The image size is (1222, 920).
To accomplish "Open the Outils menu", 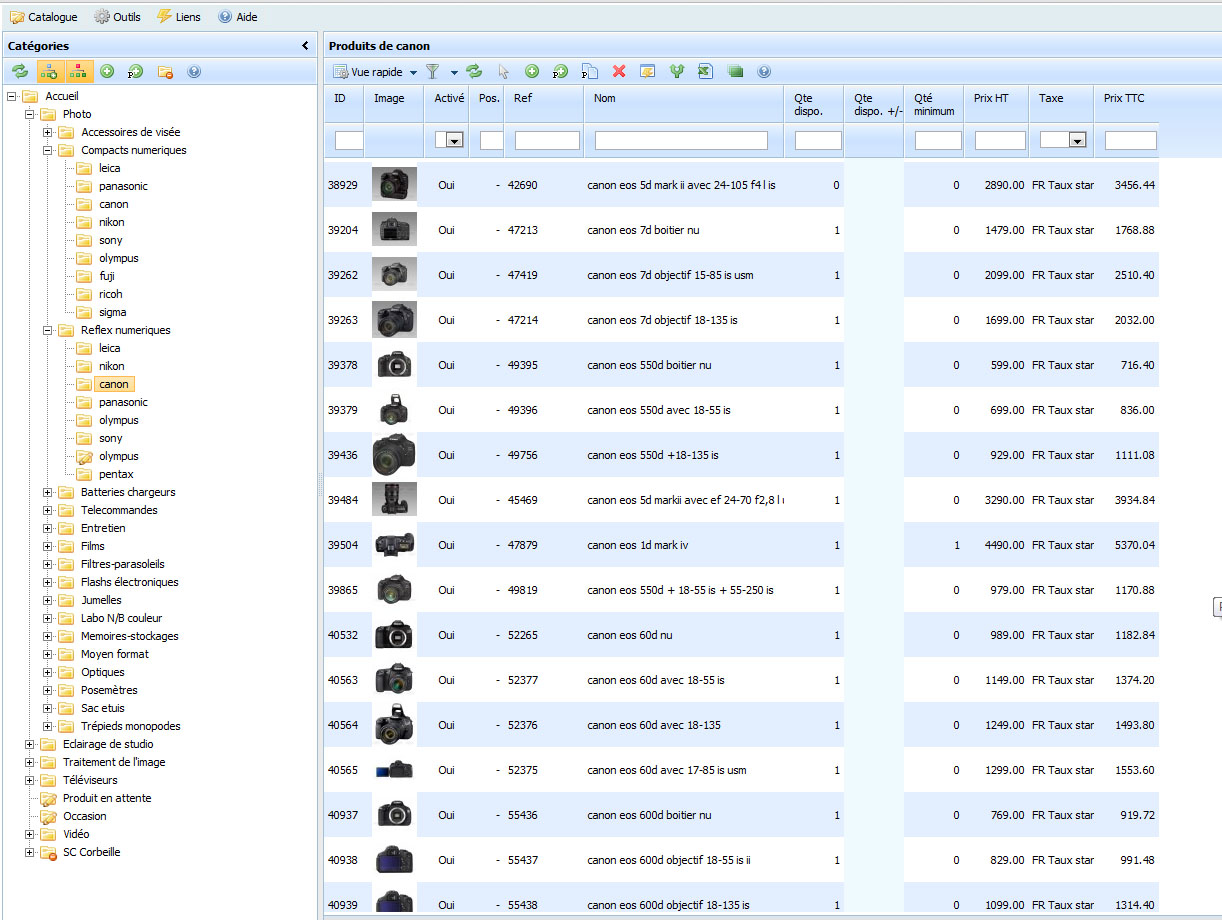I will pos(117,17).
